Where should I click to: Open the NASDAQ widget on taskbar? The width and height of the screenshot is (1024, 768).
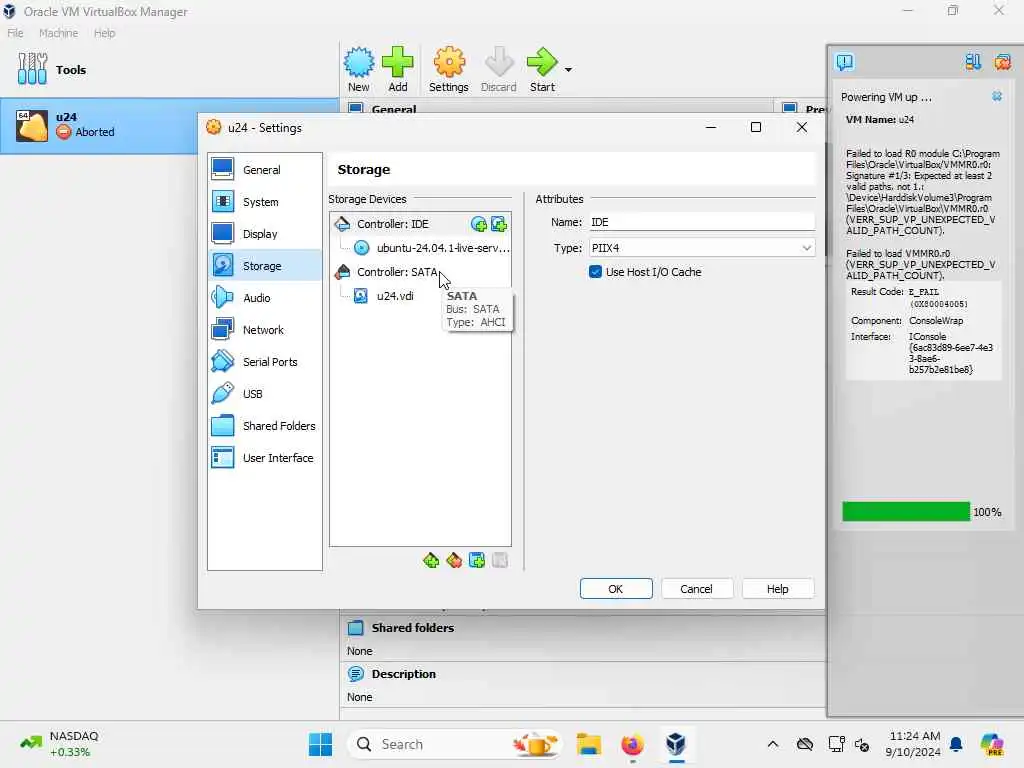[60, 744]
